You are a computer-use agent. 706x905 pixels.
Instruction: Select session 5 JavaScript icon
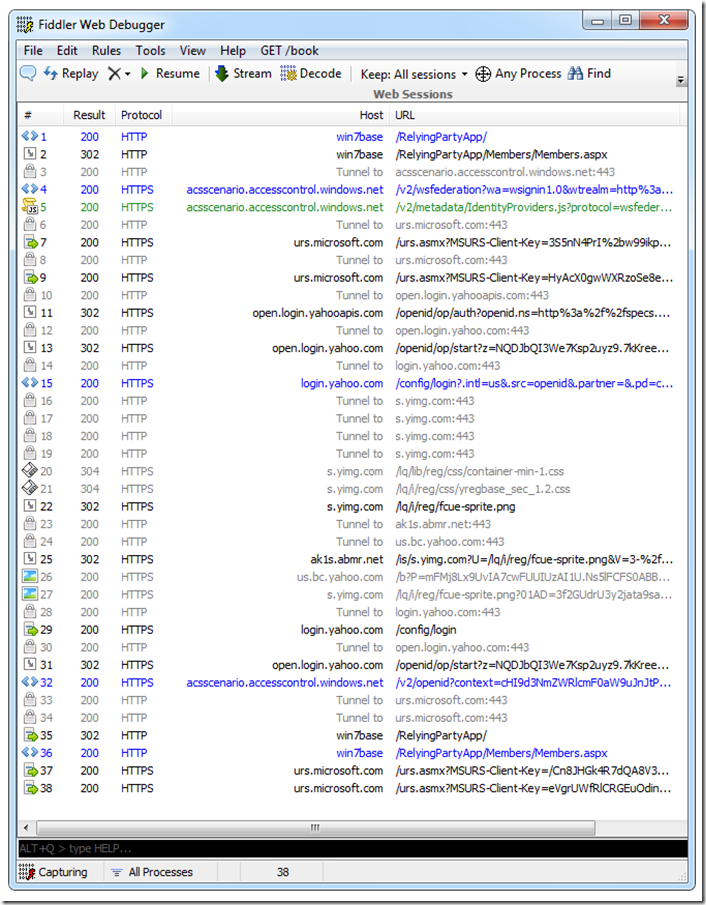[x=29, y=206]
